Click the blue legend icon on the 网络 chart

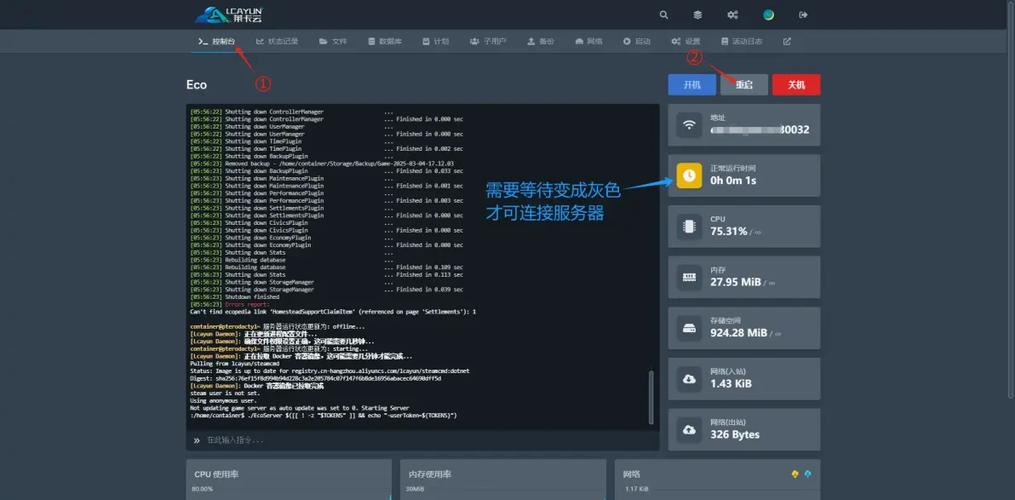pos(808,474)
